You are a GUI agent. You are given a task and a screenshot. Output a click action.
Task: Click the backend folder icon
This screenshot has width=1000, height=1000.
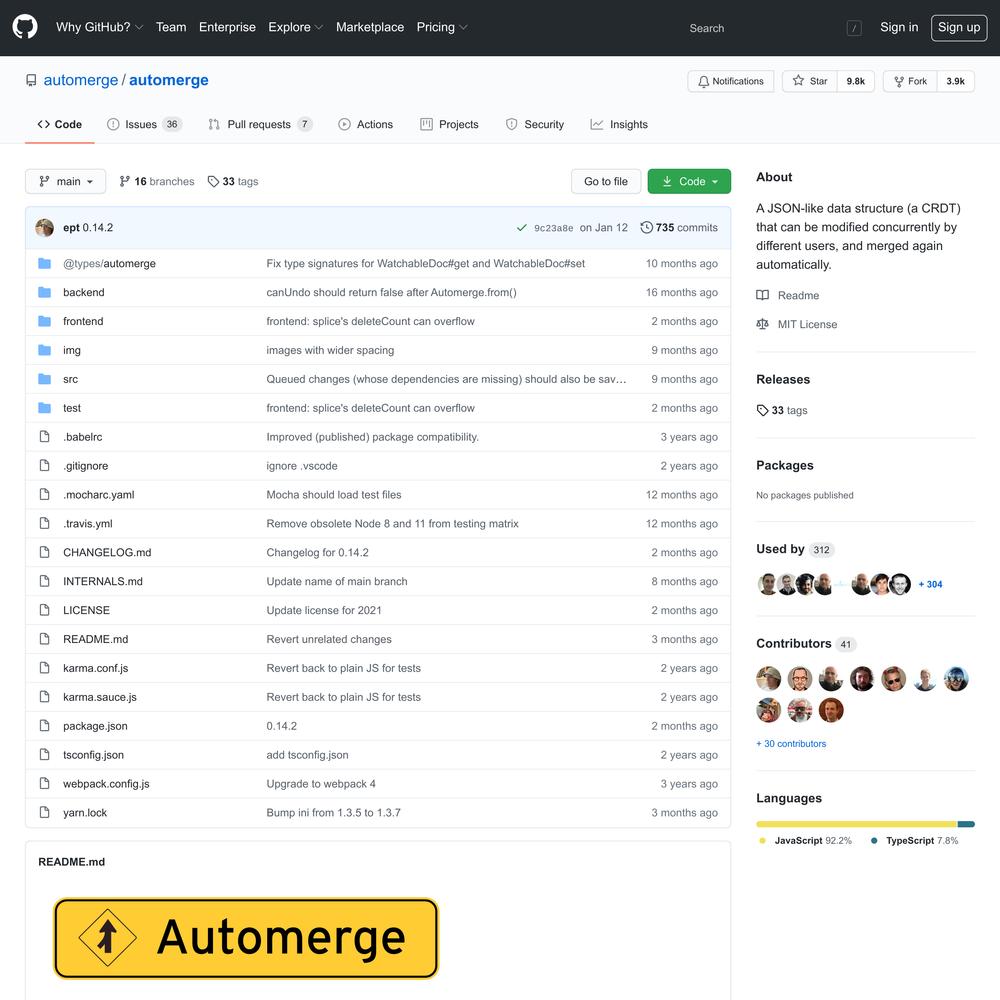pyautogui.click(x=44, y=292)
